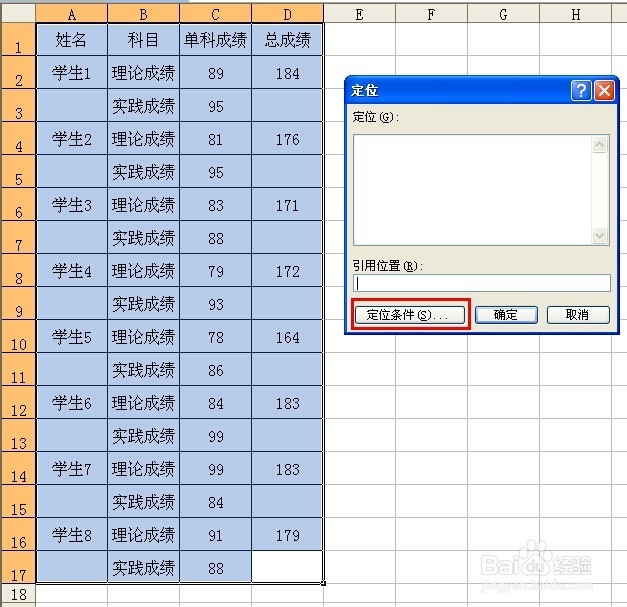
Task: Select the 学生3 cell
Action: coord(72,204)
